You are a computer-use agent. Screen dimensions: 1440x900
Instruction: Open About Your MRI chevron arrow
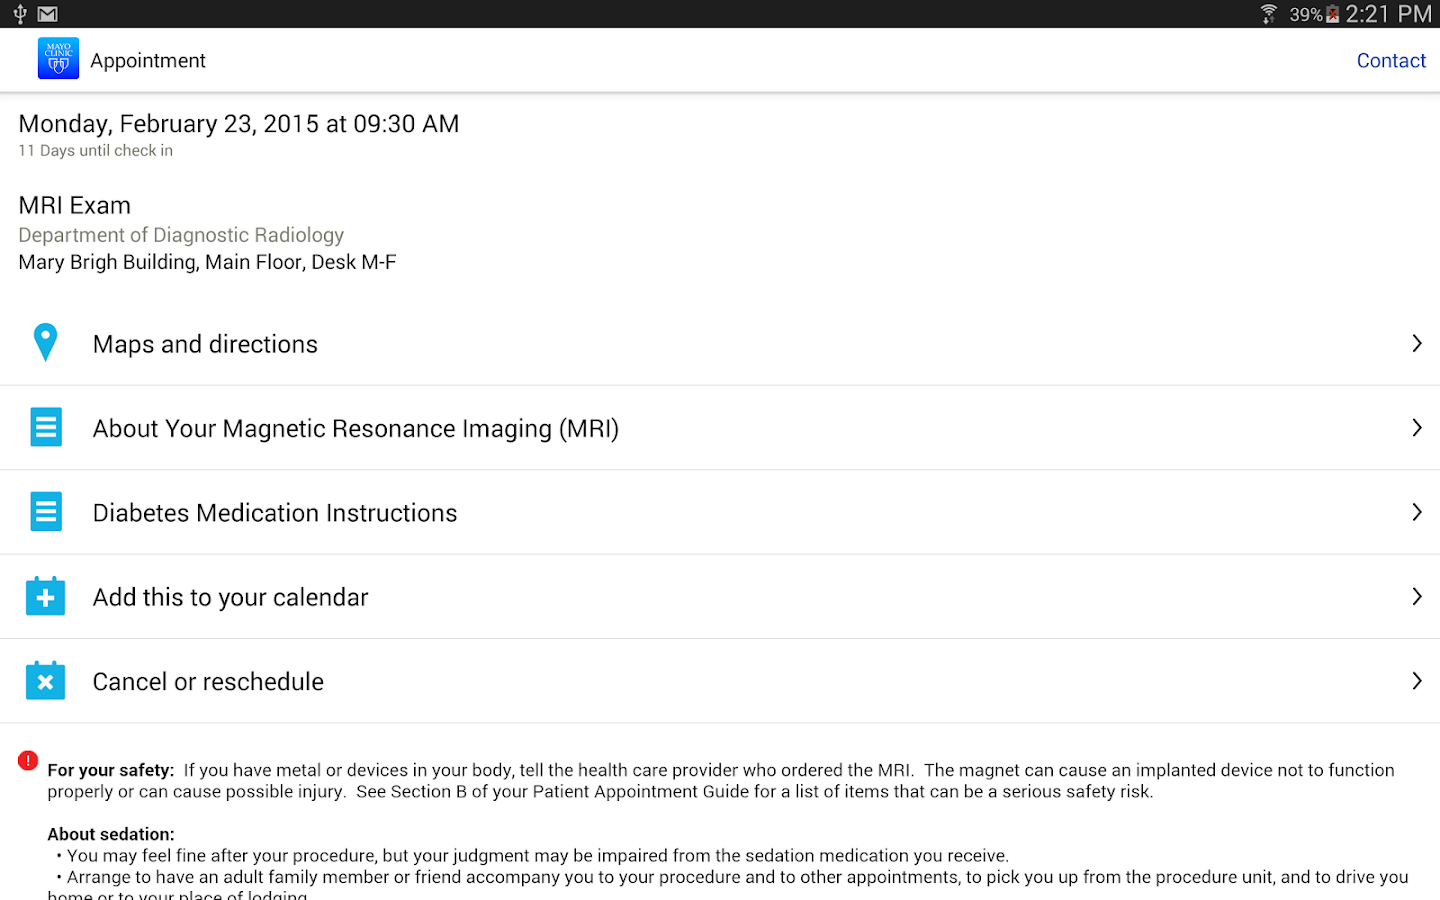point(1416,428)
